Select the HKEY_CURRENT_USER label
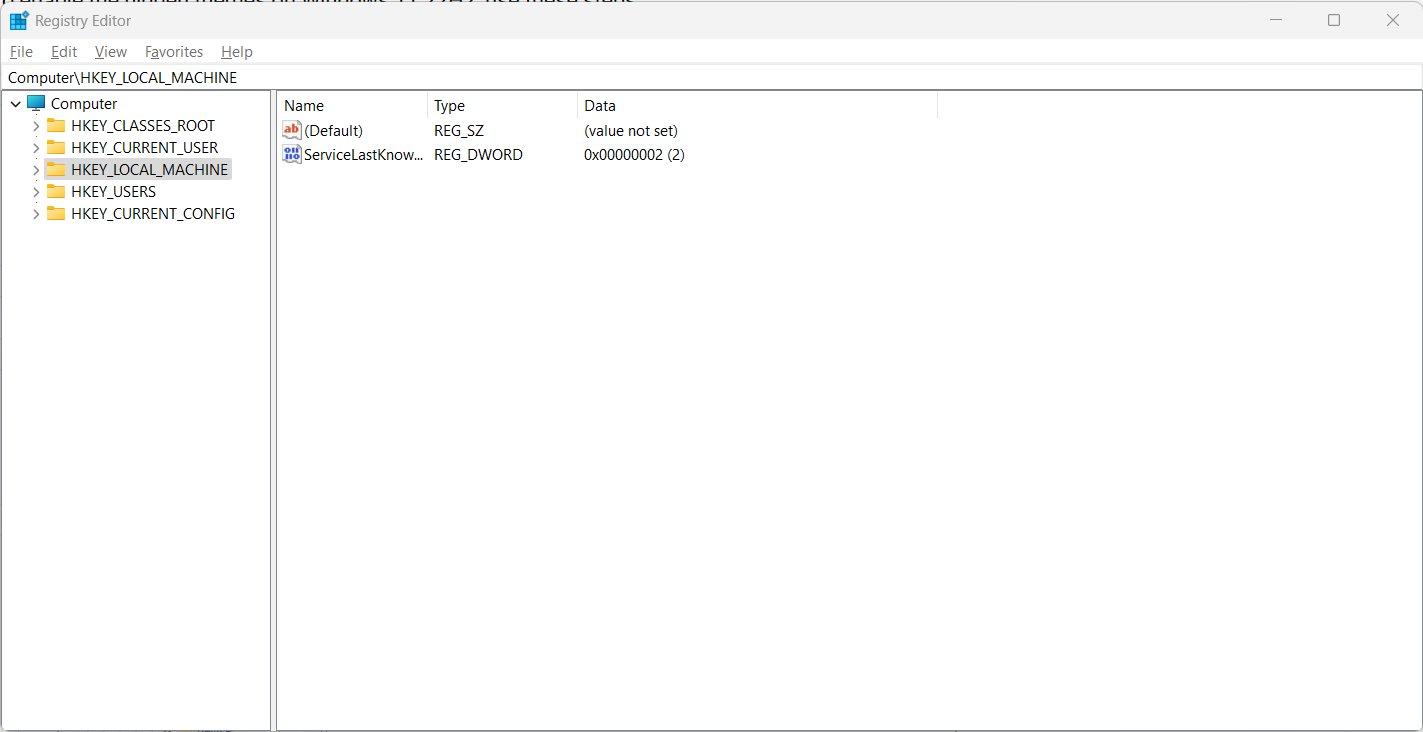1423x732 pixels. click(x=145, y=148)
